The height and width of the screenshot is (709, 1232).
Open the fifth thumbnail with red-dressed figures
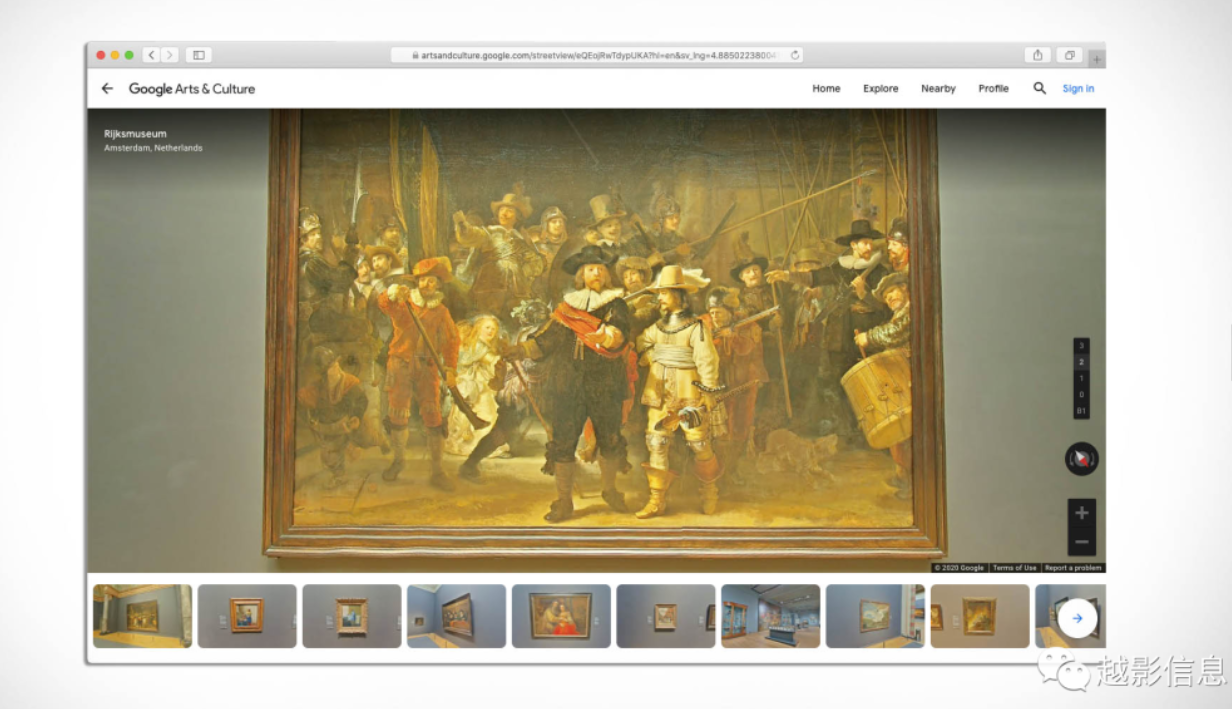[561, 616]
